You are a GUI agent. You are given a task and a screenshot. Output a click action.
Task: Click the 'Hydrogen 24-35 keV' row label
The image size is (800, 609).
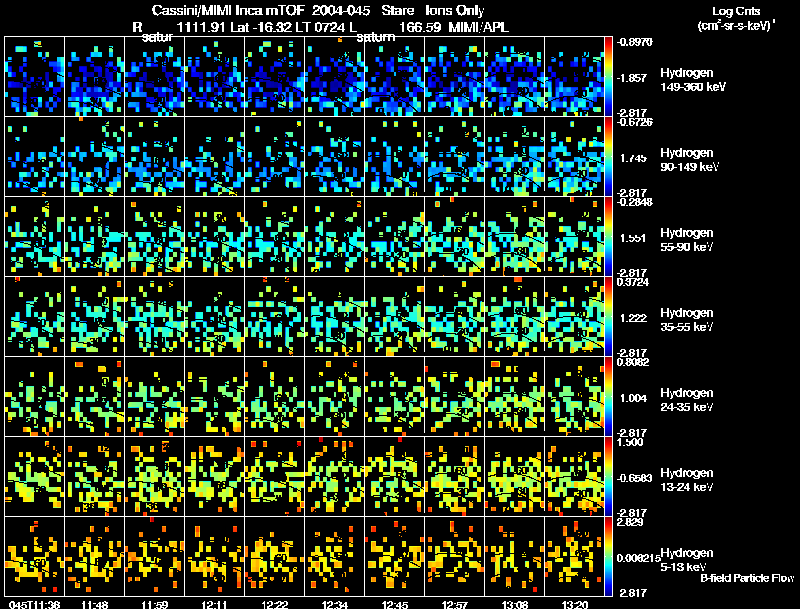coord(687,400)
